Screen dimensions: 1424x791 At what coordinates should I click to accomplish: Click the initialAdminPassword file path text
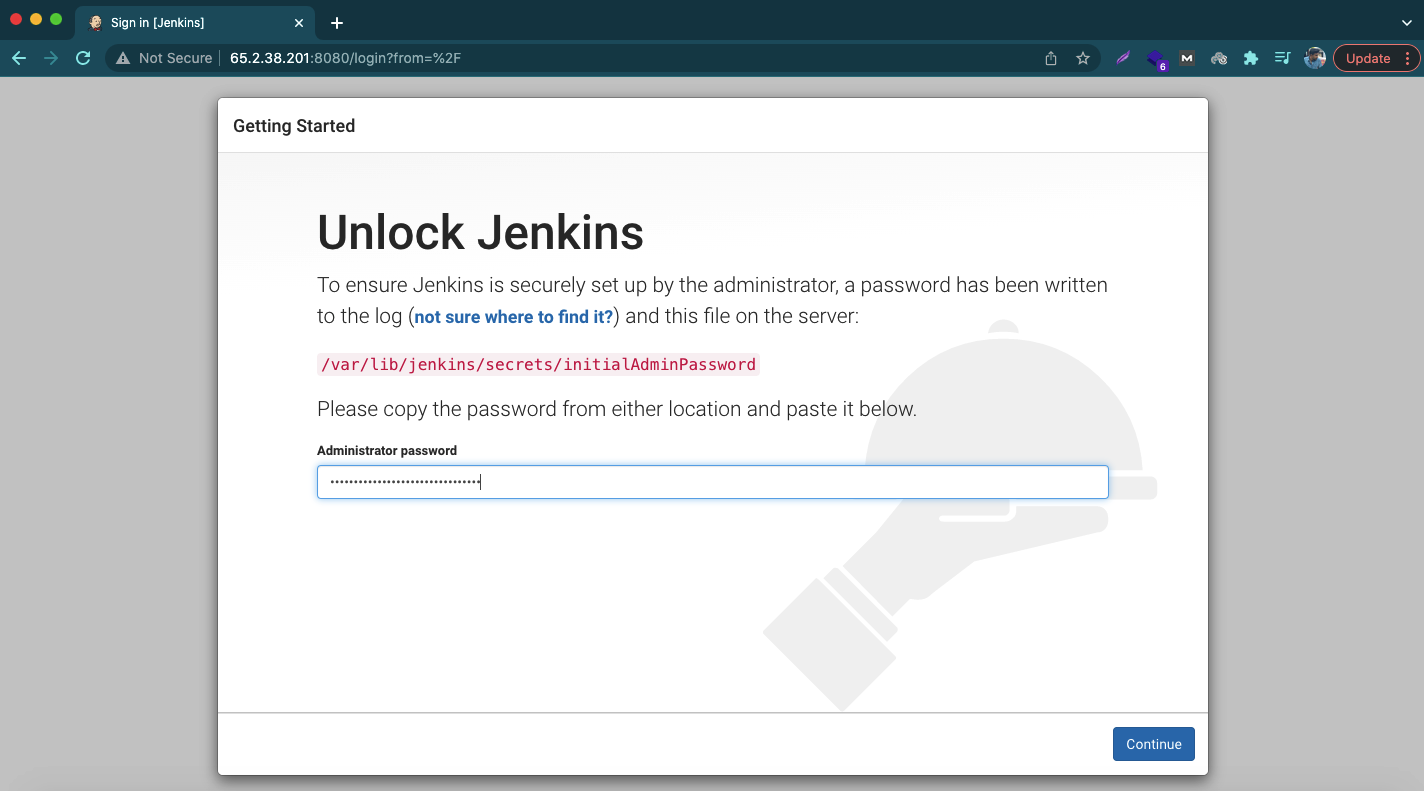coord(538,364)
